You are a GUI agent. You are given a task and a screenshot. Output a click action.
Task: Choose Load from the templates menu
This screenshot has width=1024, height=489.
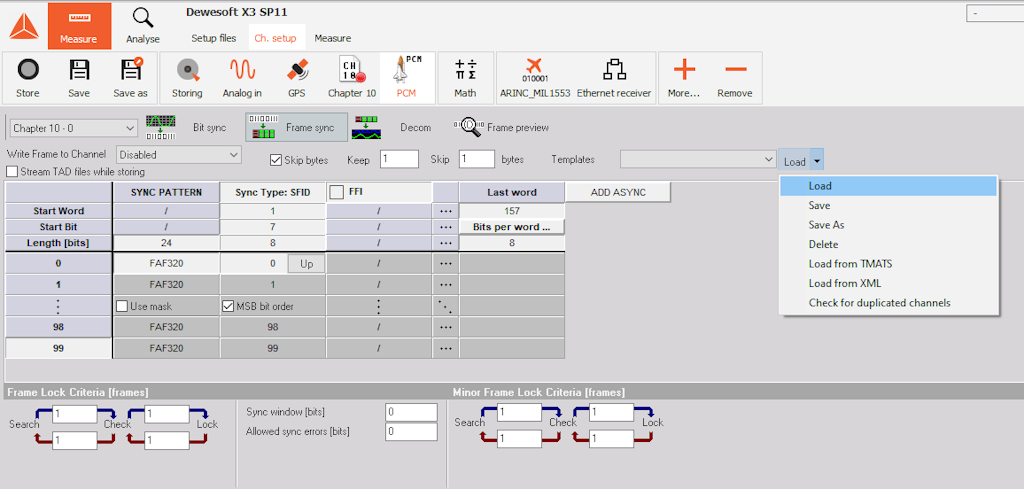(x=889, y=186)
